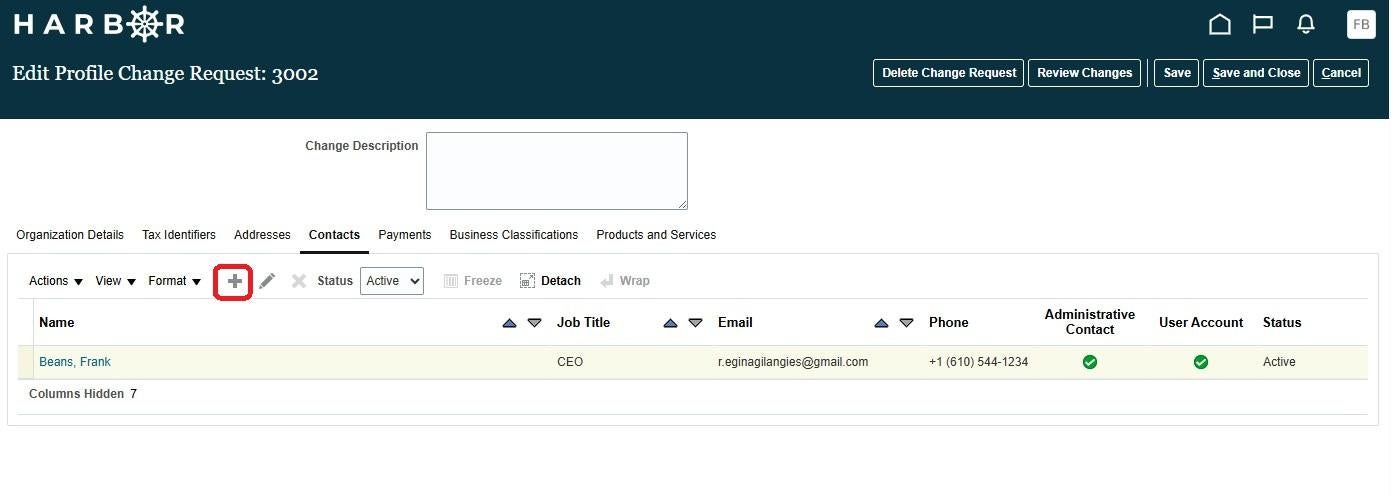Click the Edit Profile Change Request title
This screenshot has height=498, width=1391.
click(x=165, y=73)
